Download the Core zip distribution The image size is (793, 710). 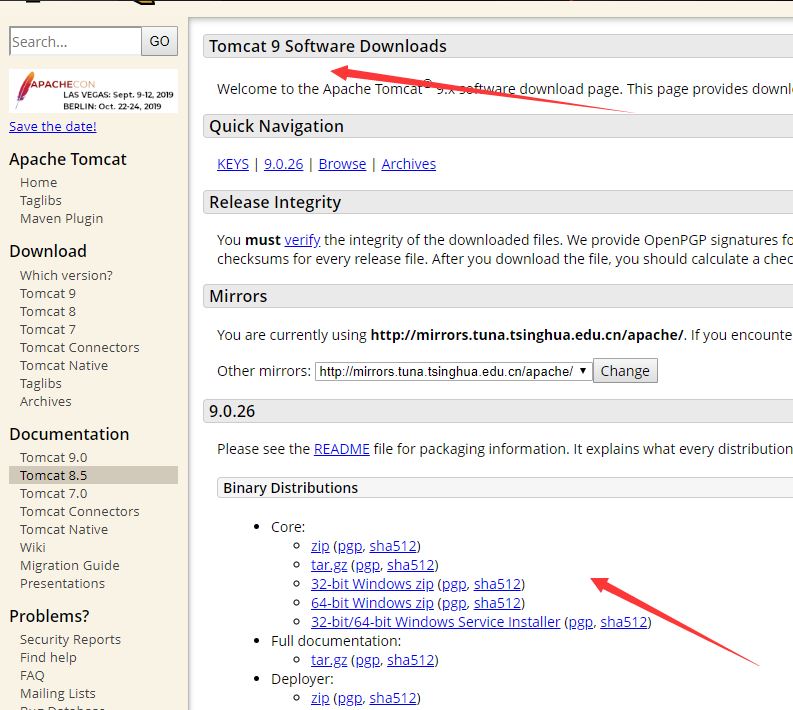pos(320,546)
